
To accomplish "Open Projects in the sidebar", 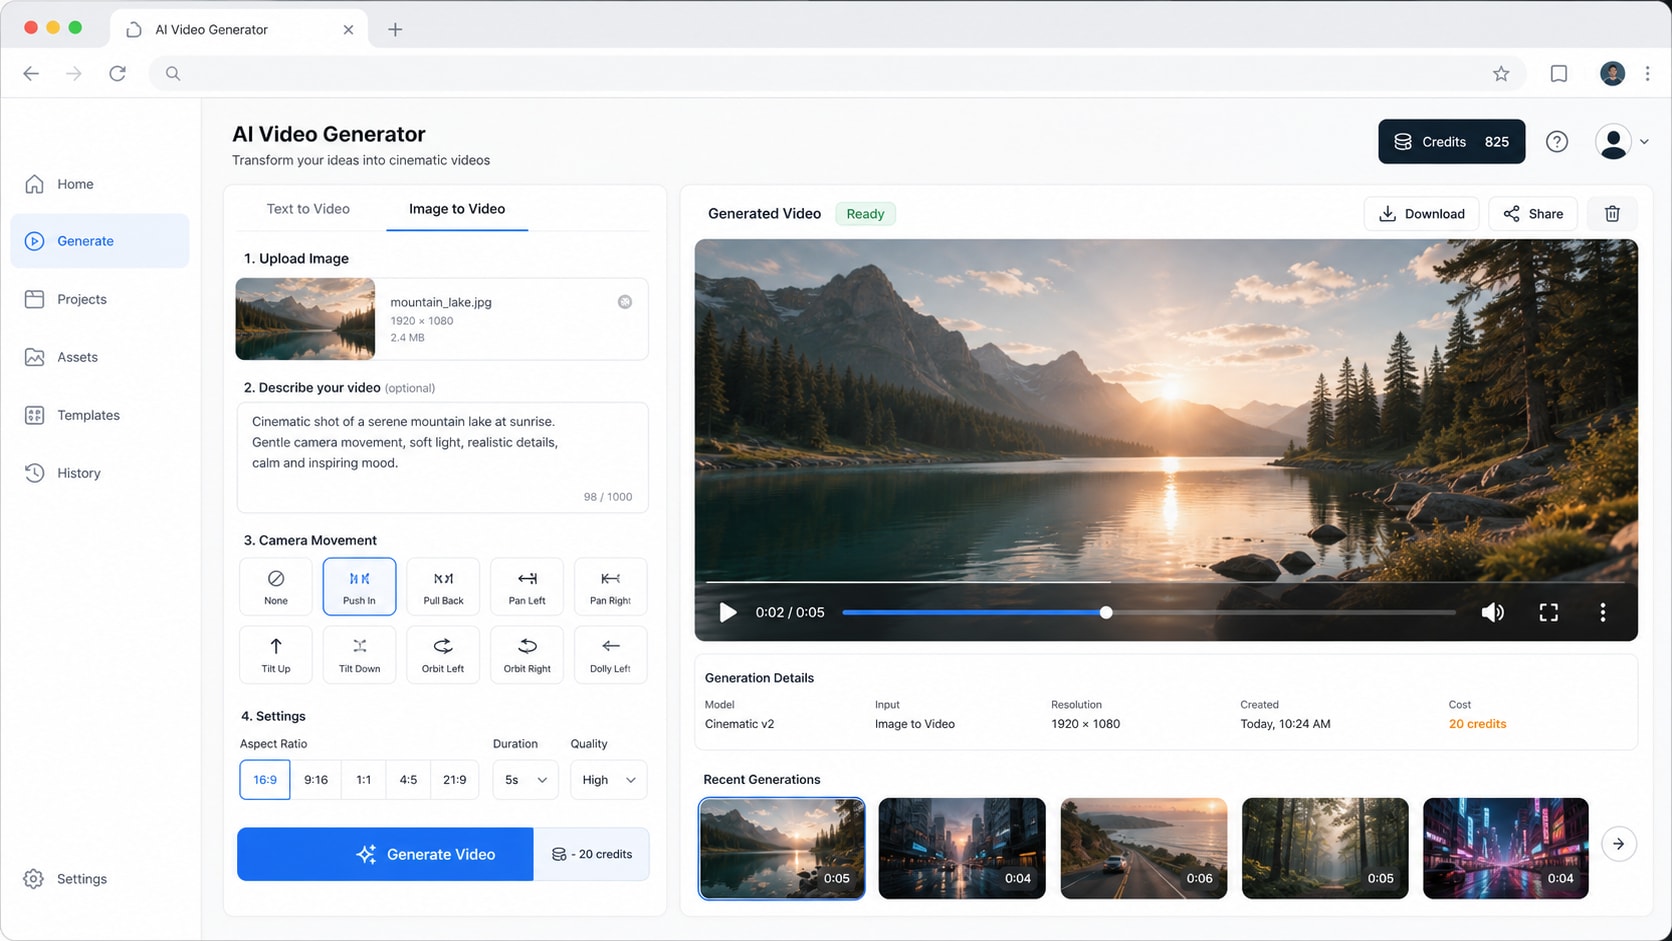I will (x=99, y=299).
